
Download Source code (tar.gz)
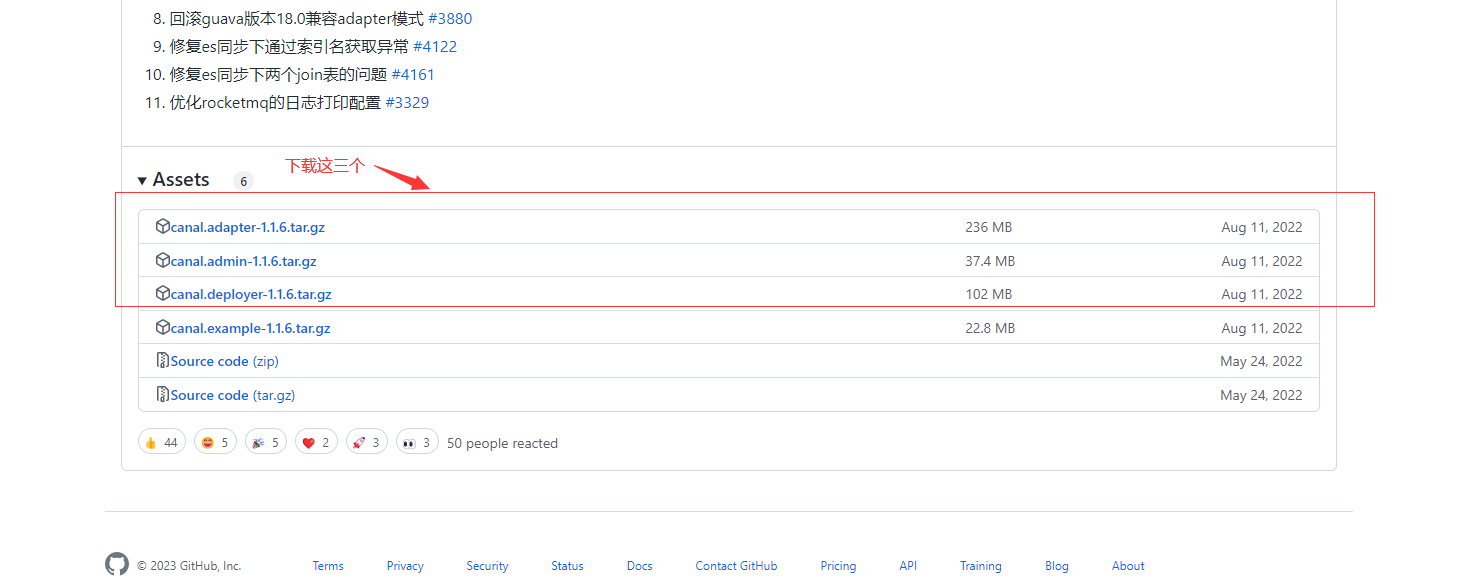pyautogui.click(x=232, y=395)
